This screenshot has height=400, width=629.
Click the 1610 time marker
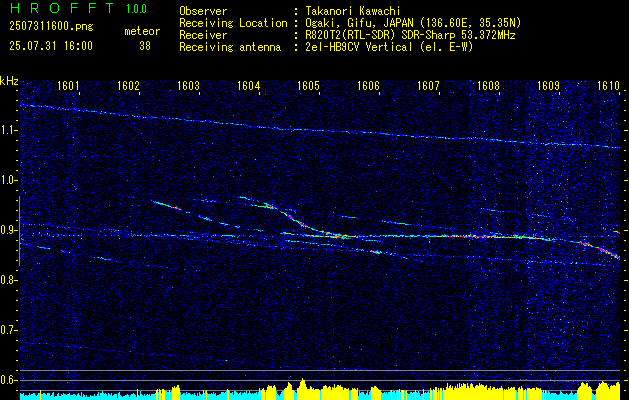click(x=608, y=85)
